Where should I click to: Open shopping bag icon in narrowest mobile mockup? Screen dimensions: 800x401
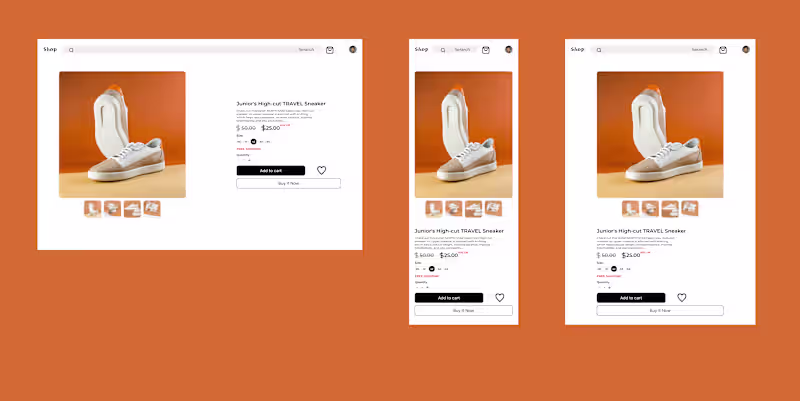[x=486, y=50]
